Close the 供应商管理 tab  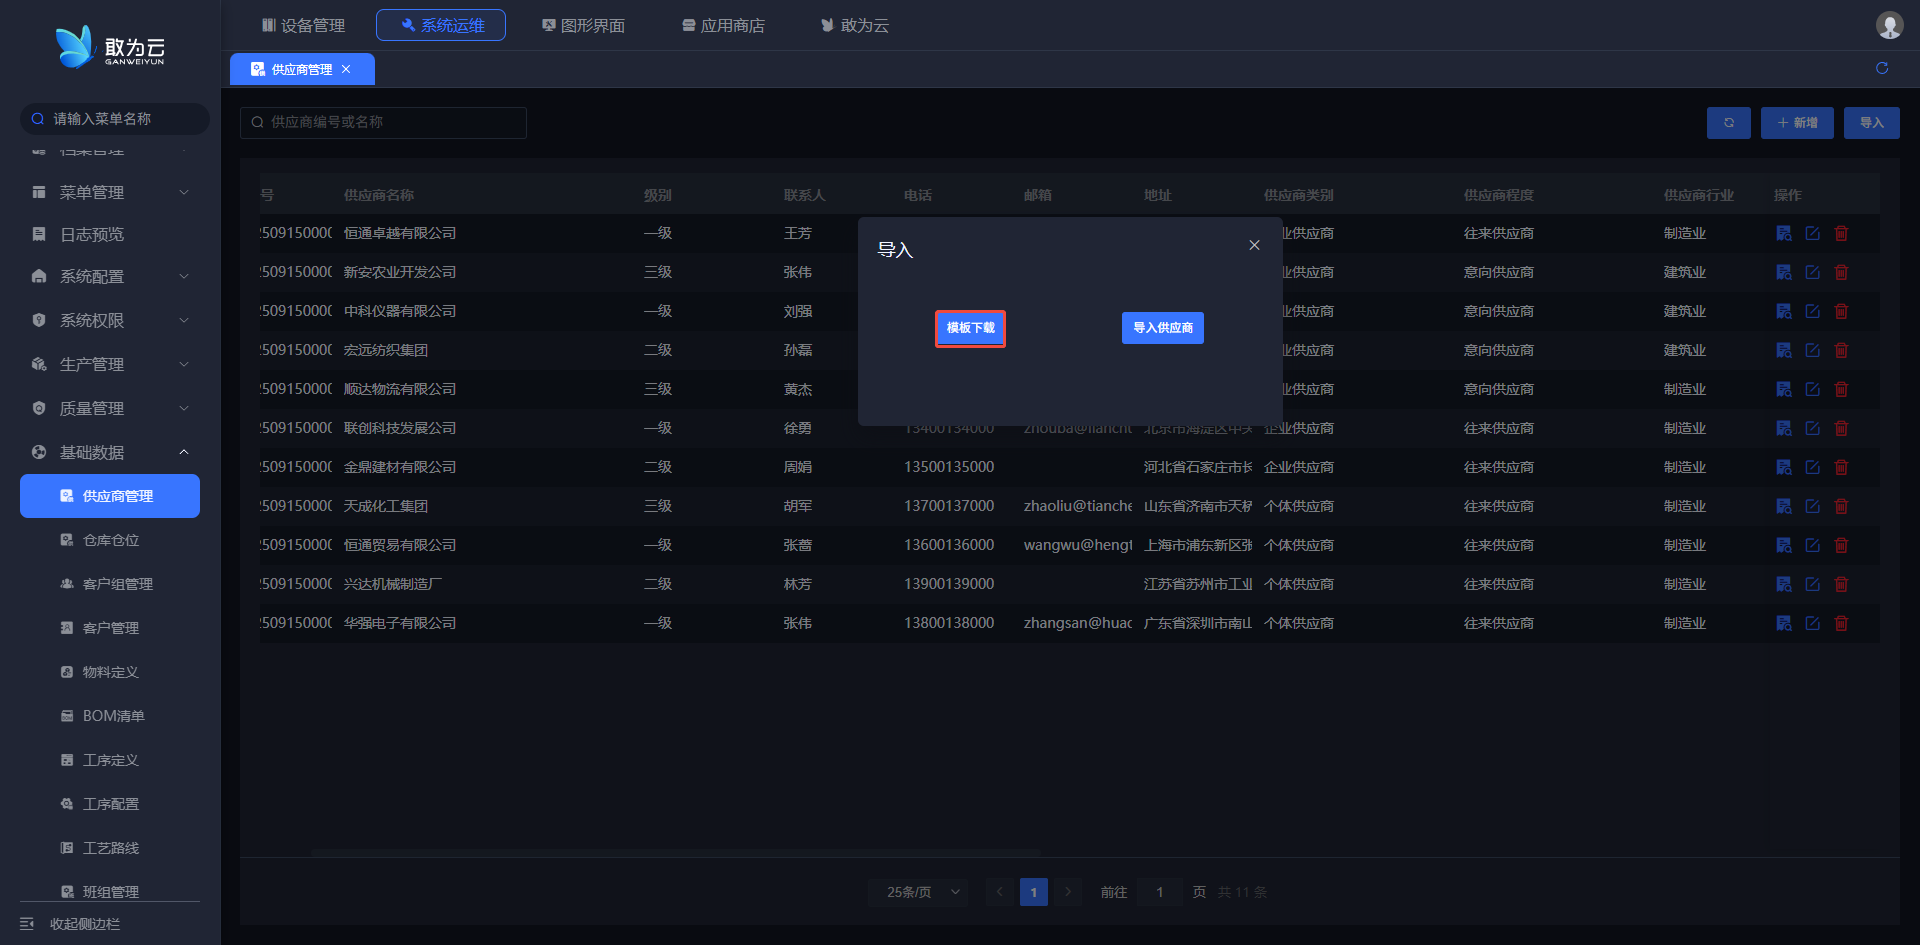coord(346,69)
